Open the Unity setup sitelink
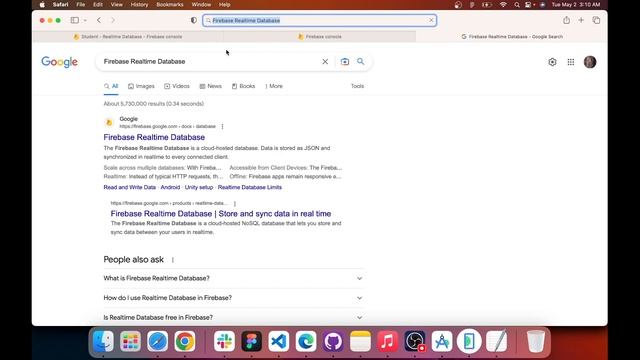640x360 pixels. [x=199, y=187]
